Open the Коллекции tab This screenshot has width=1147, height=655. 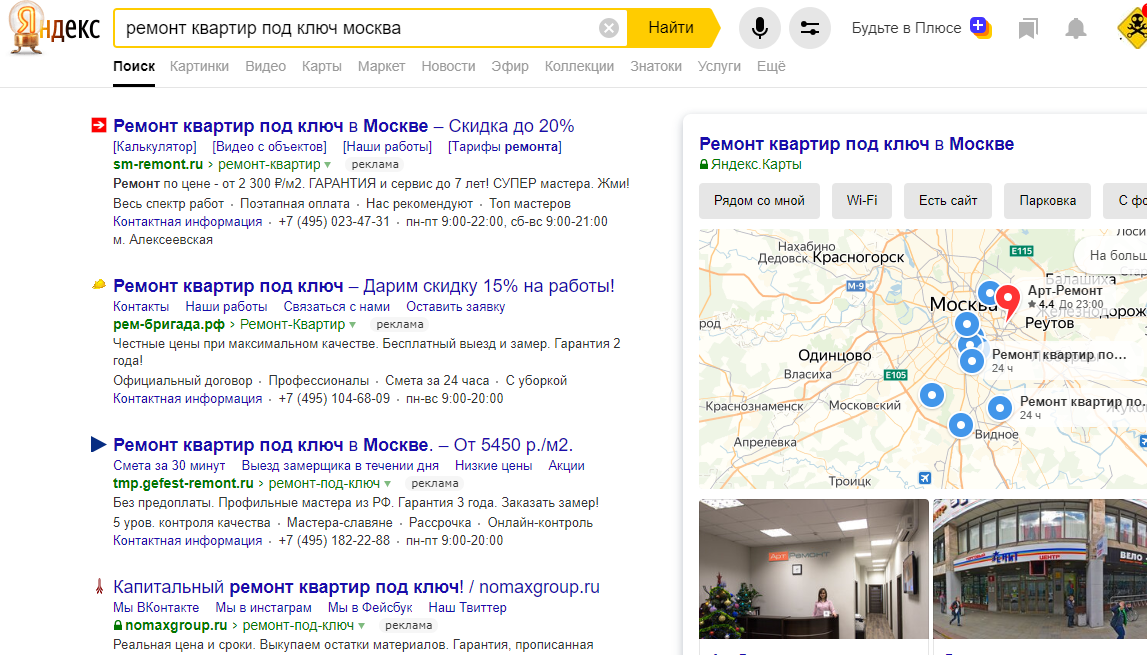coord(579,66)
